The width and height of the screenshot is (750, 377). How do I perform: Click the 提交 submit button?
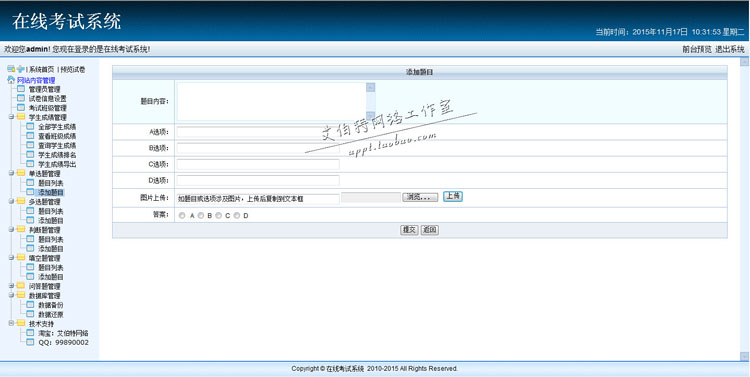(x=409, y=230)
